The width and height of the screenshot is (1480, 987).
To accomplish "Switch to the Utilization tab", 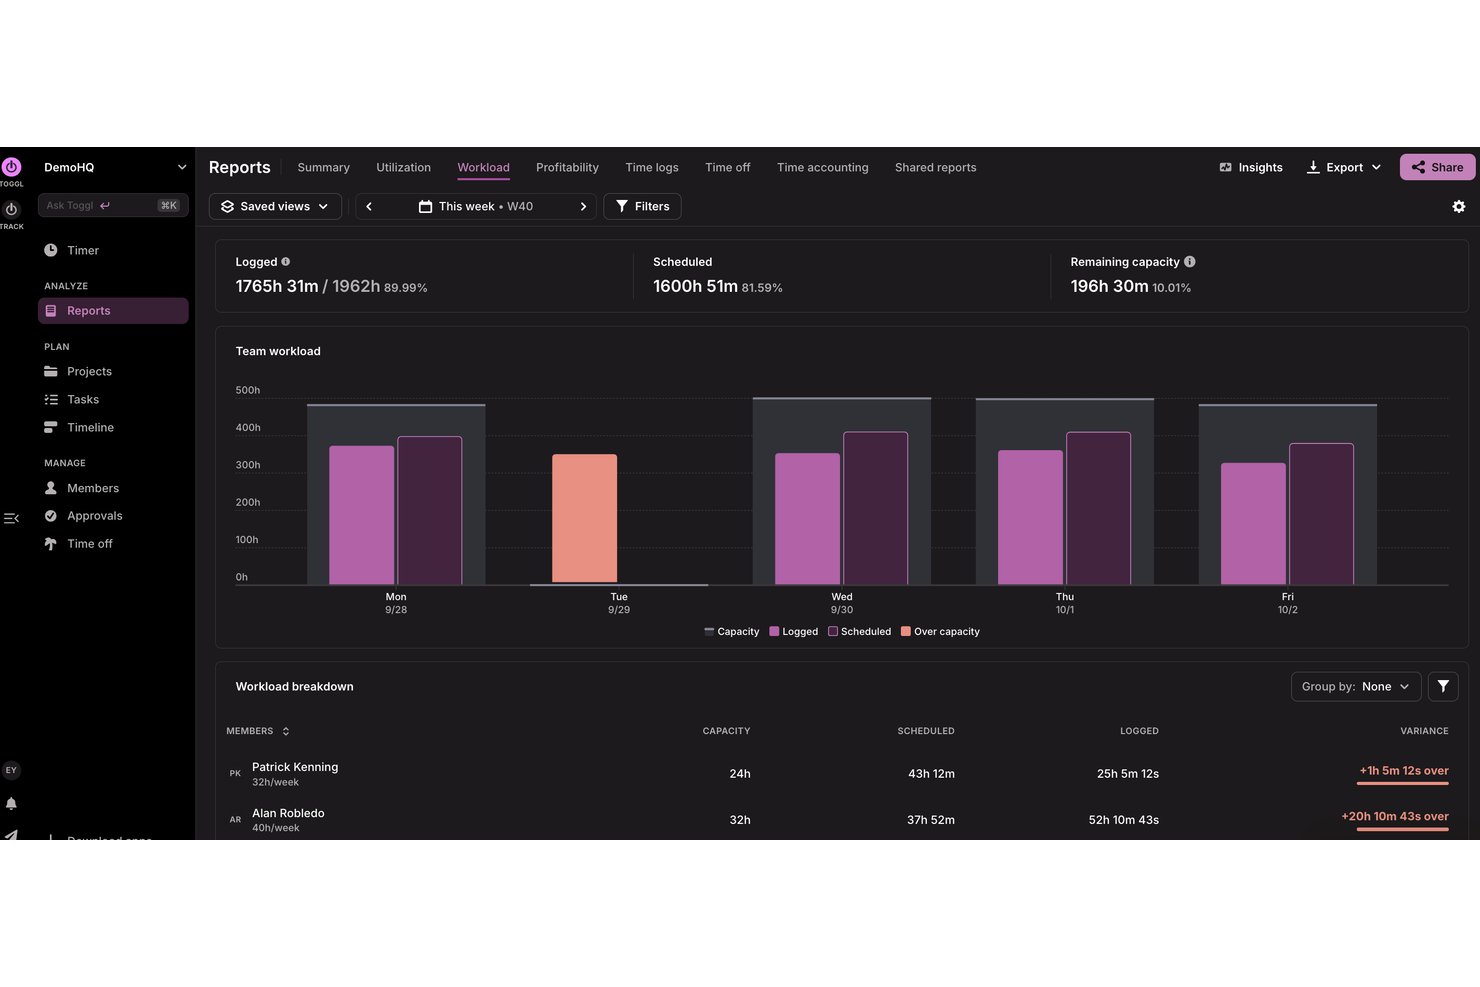I will click(x=403, y=167).
